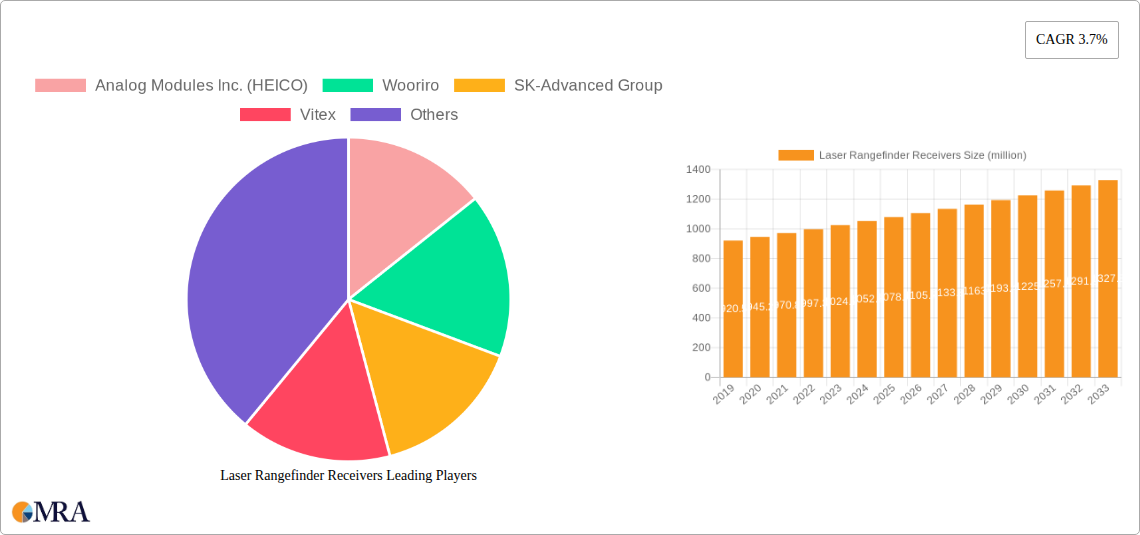Viewport: 1140px width, 535px height.
Task: Click the 'SK-Advanced Group' legend label
Action: pyautogui.click(x=588, y=86)
